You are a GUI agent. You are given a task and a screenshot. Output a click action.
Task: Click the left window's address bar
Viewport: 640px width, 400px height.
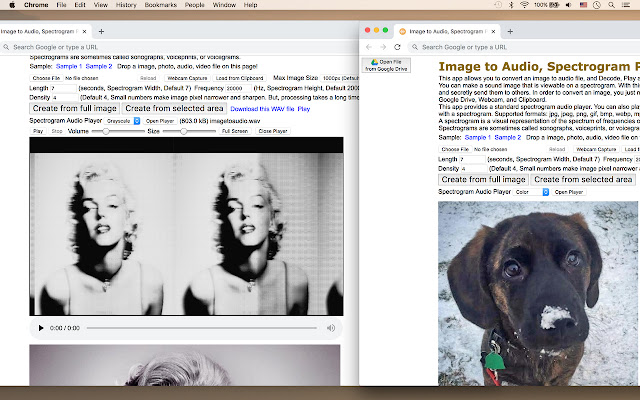coord(179,47)
